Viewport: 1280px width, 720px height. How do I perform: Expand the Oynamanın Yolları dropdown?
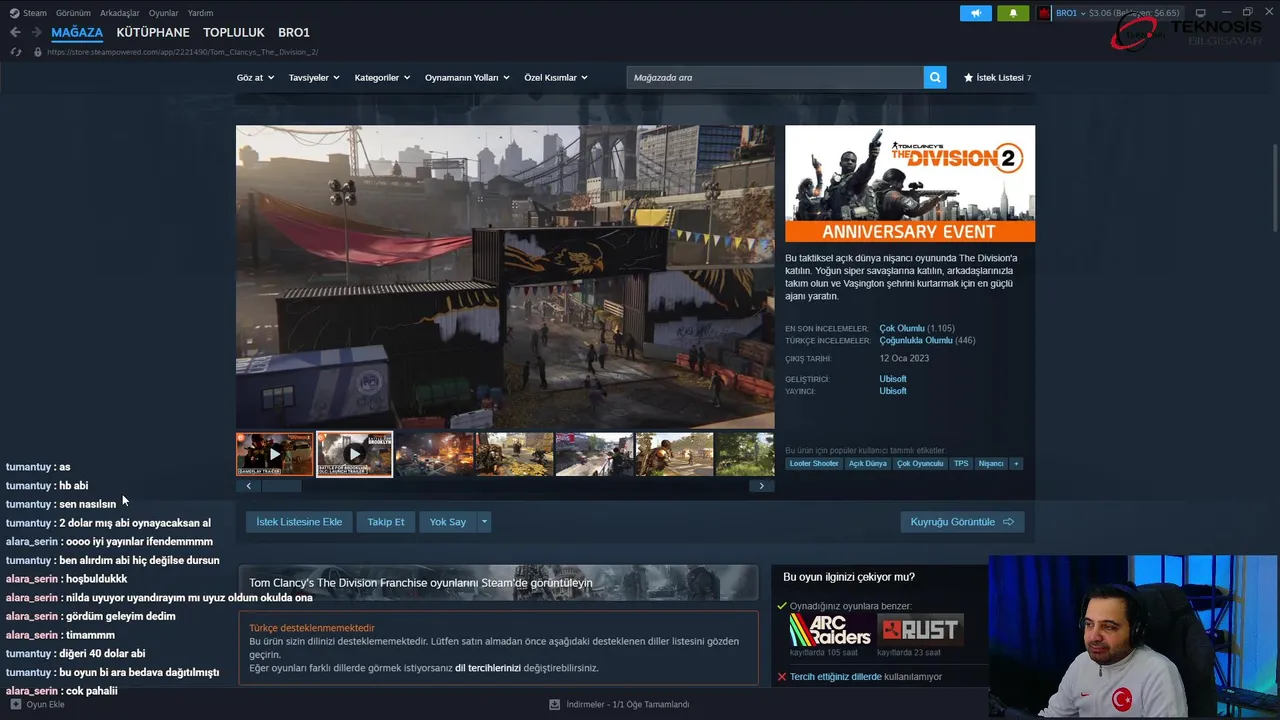[x=467, y=77]
